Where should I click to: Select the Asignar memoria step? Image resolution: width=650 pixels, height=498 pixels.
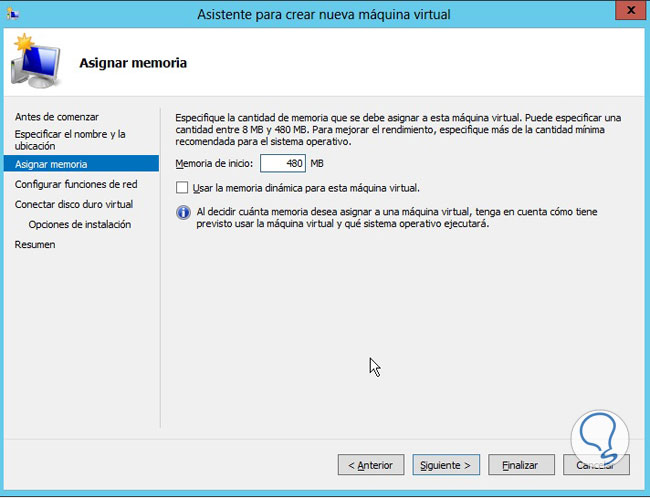(81, 164)
